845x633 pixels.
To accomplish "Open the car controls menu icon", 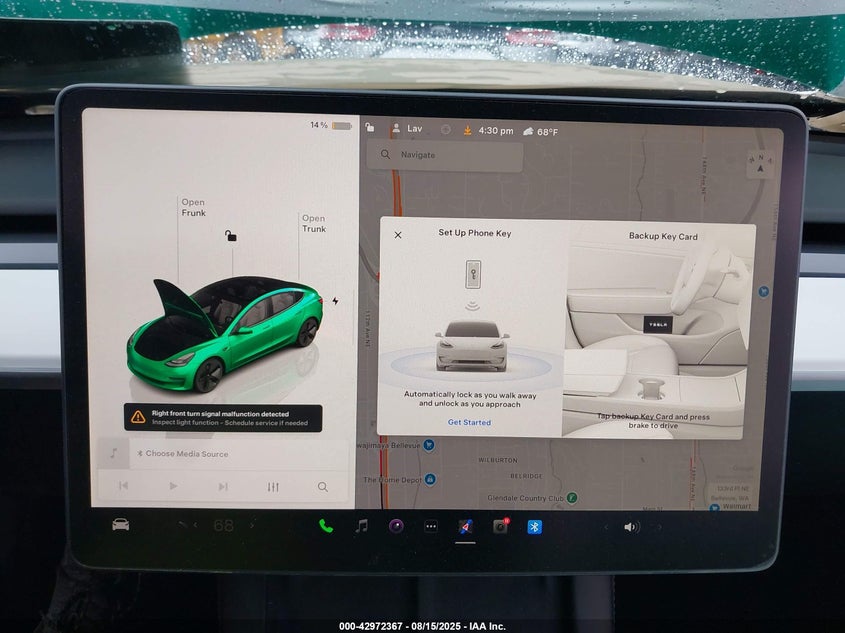I will [121, 525].
